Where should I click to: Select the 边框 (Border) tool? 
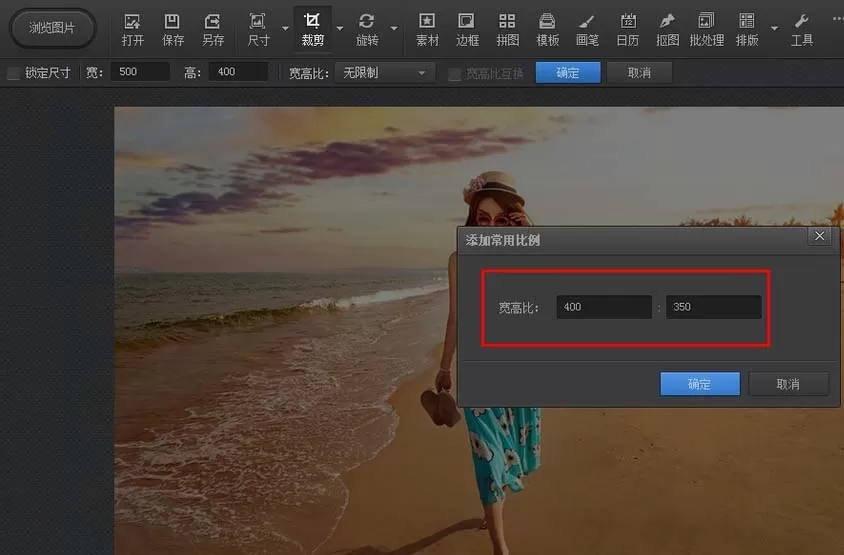click(x=467, y=30)
